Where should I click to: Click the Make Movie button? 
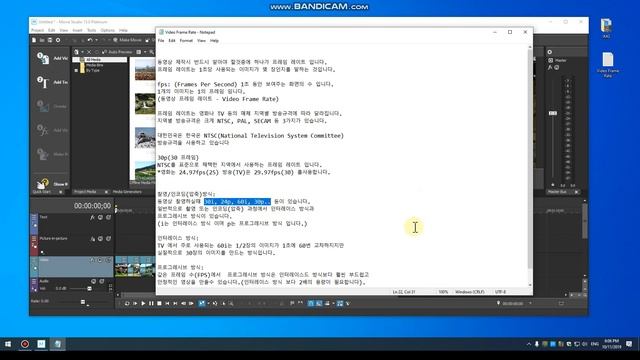pos(127,40)
